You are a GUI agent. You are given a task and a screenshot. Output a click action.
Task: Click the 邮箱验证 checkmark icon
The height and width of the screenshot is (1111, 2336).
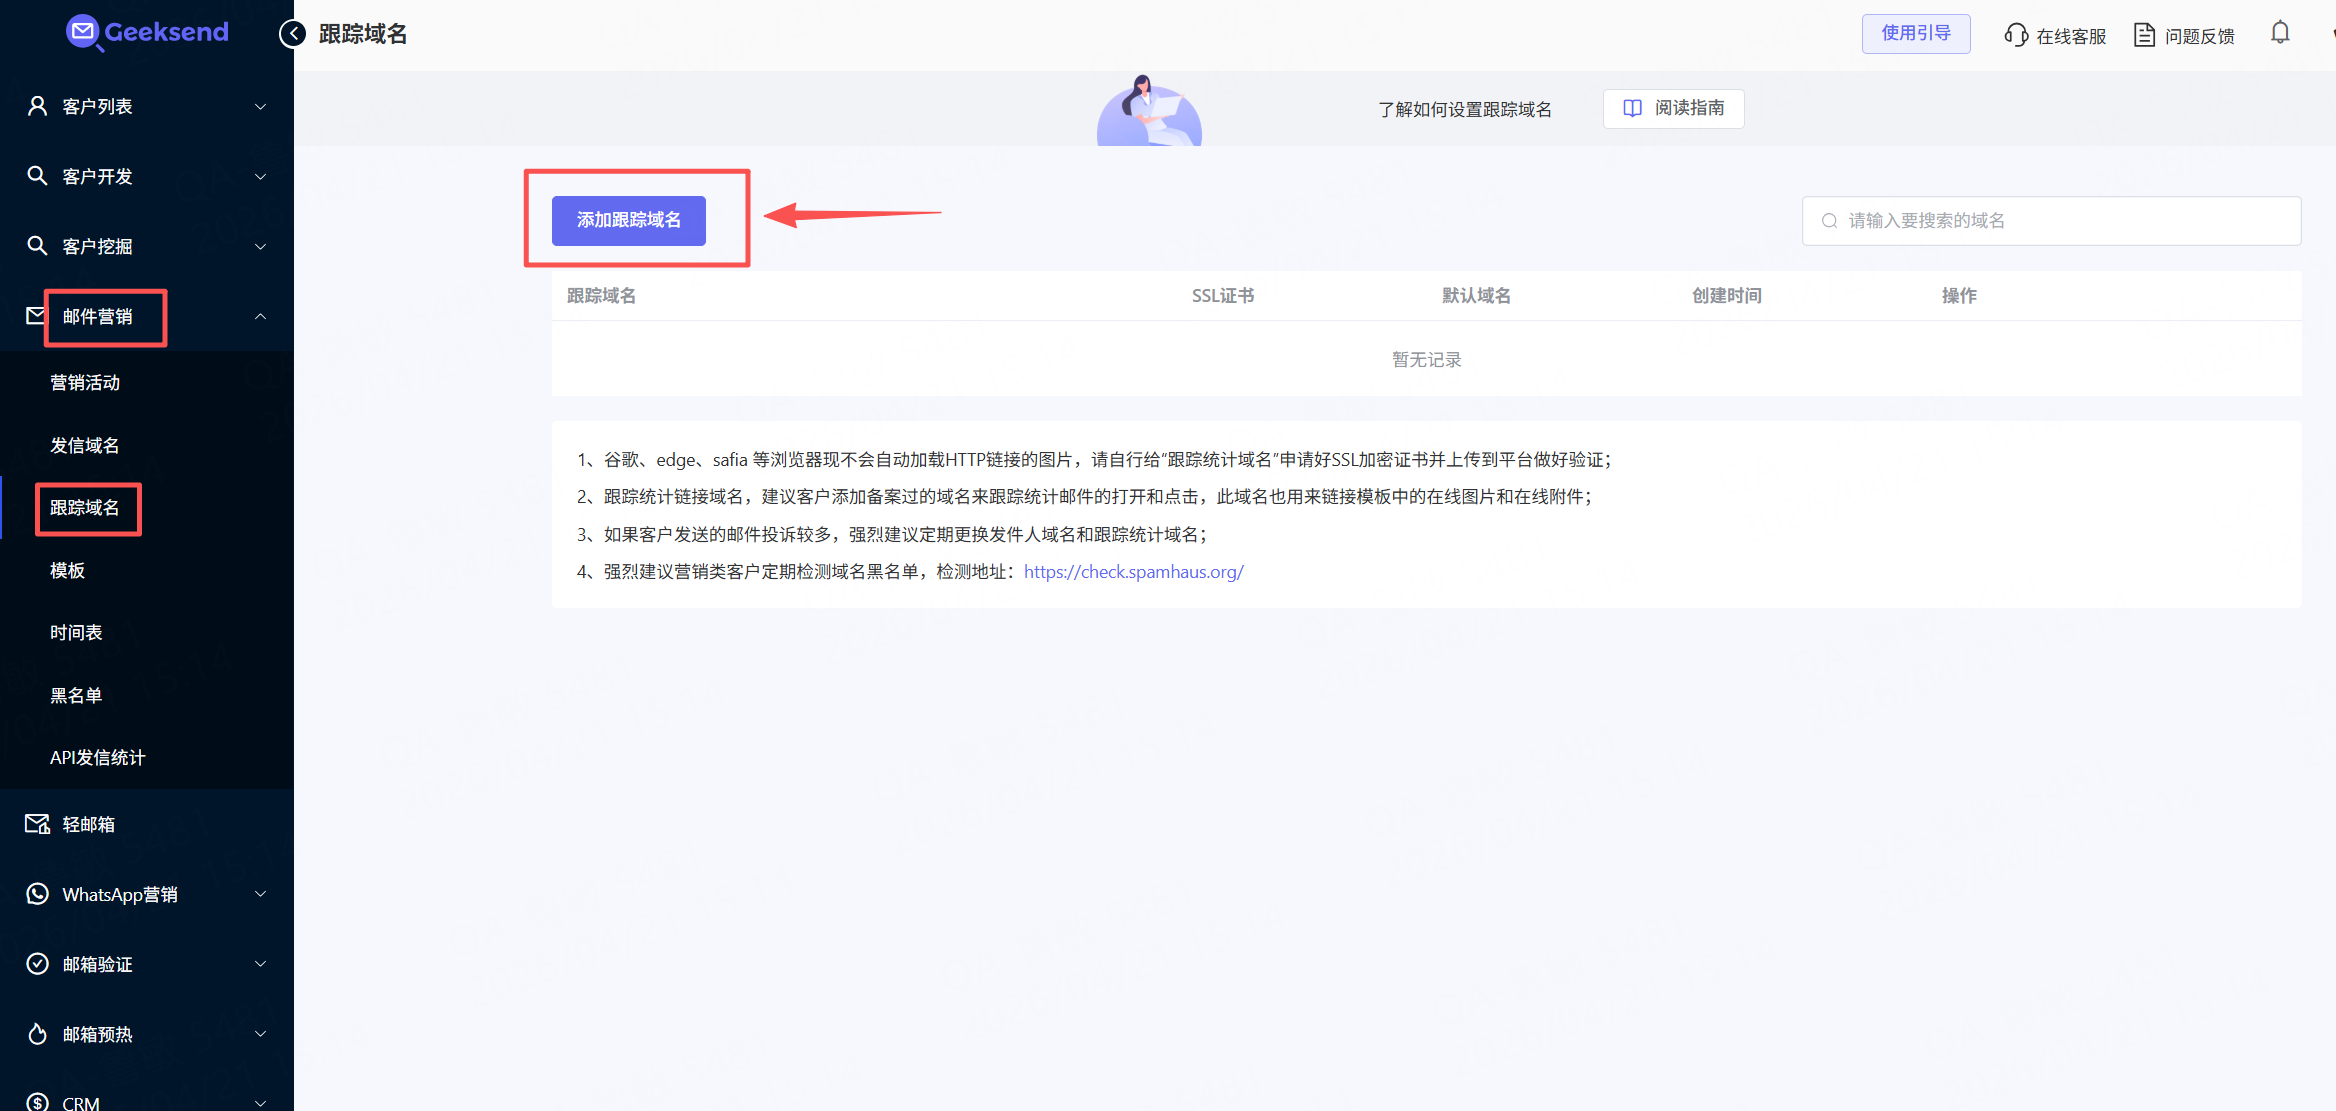point(37,964)
